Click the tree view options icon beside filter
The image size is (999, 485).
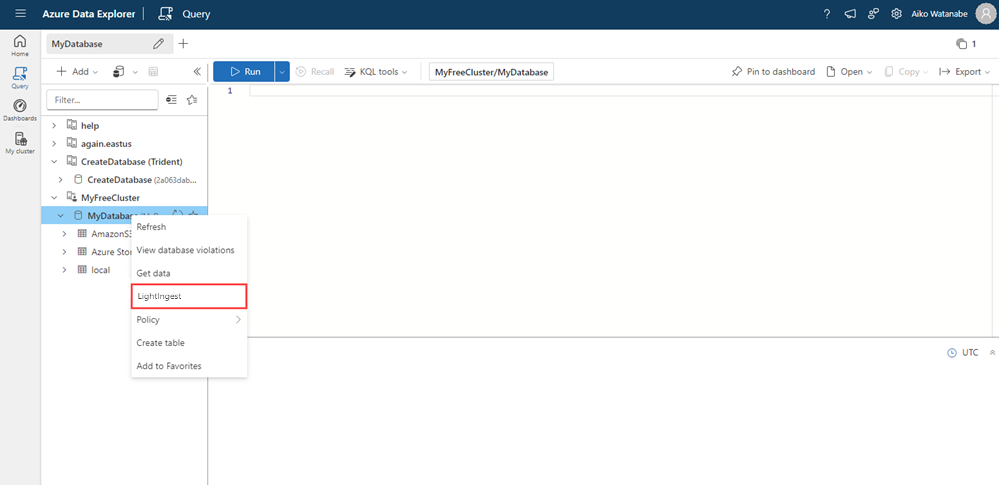tap(171, 99)
